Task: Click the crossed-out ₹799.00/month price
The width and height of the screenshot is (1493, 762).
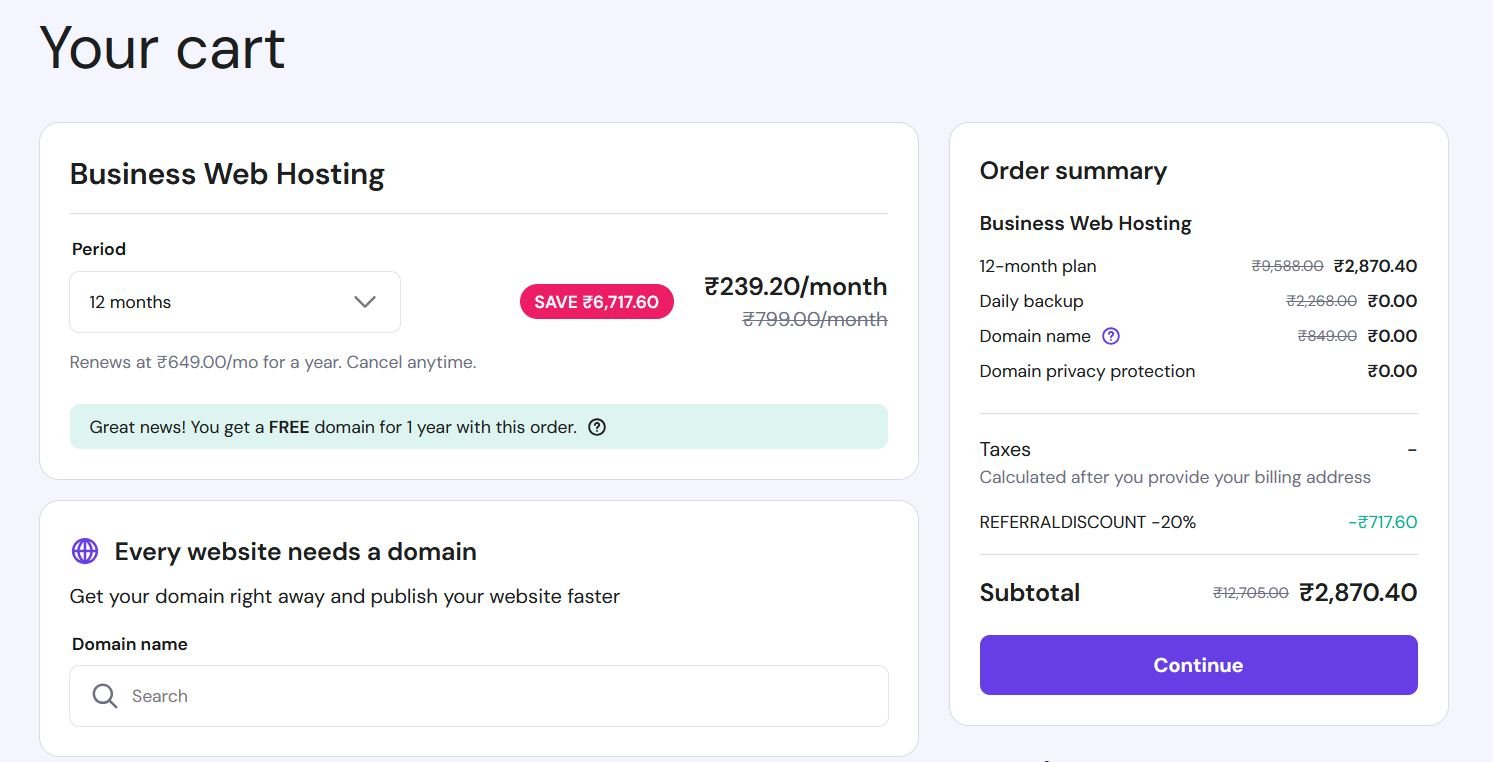Action: coord(814,319)
